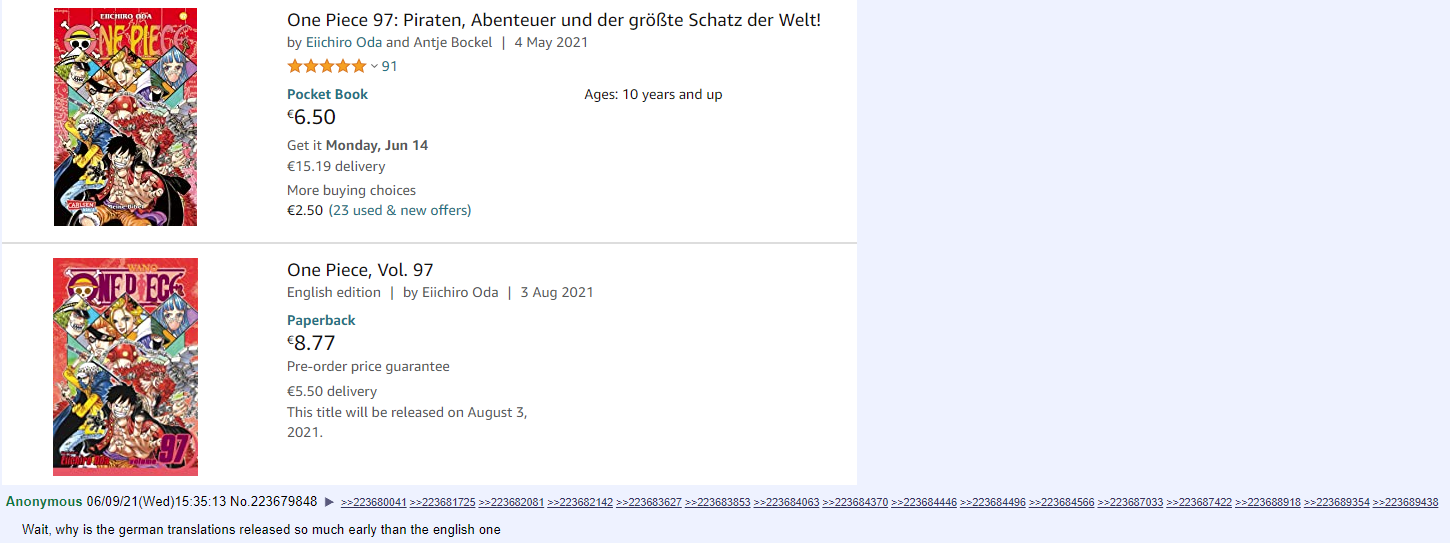The width and height of the screenshot is (1450, 543).
Task: Click the five-star rating graphic
Action: 327,66
